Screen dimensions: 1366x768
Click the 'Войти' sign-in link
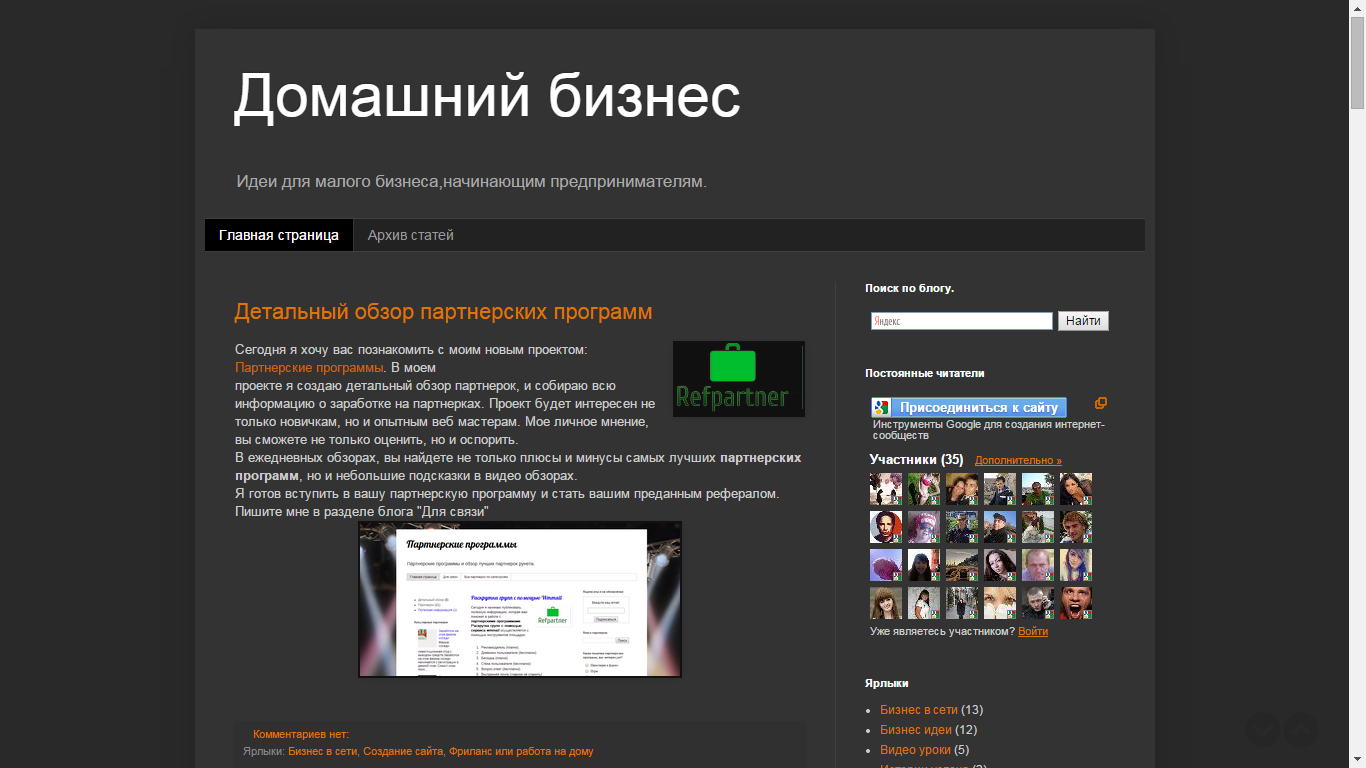[1033, 631]
